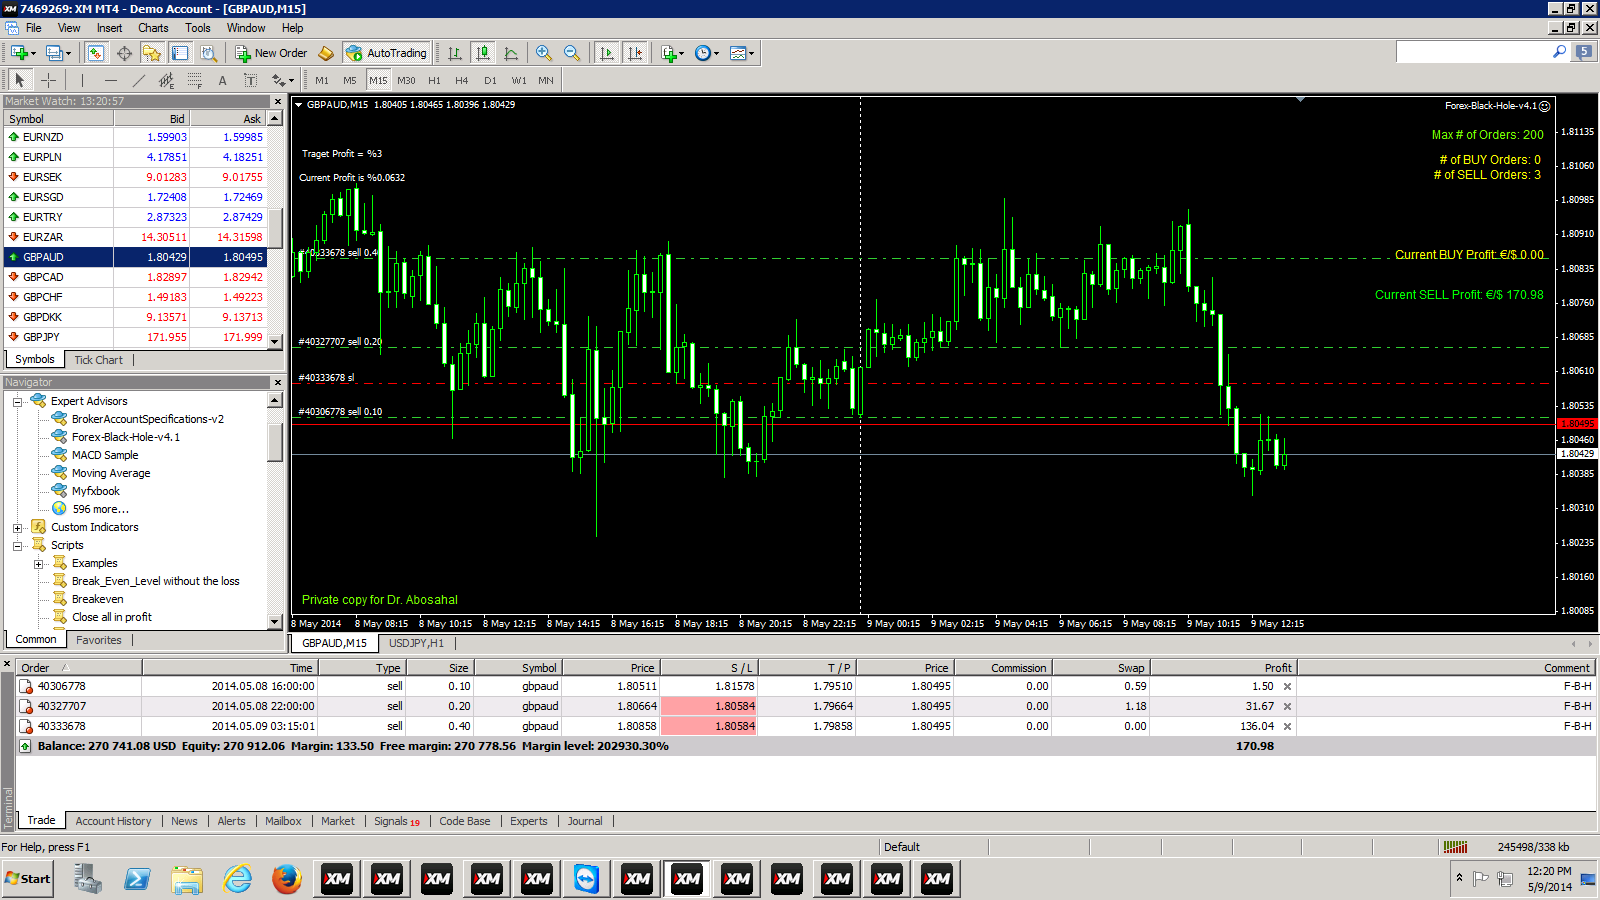This screenshot has width=1600, height=900.
Task: Open the Charts menu
Action: 152,28
